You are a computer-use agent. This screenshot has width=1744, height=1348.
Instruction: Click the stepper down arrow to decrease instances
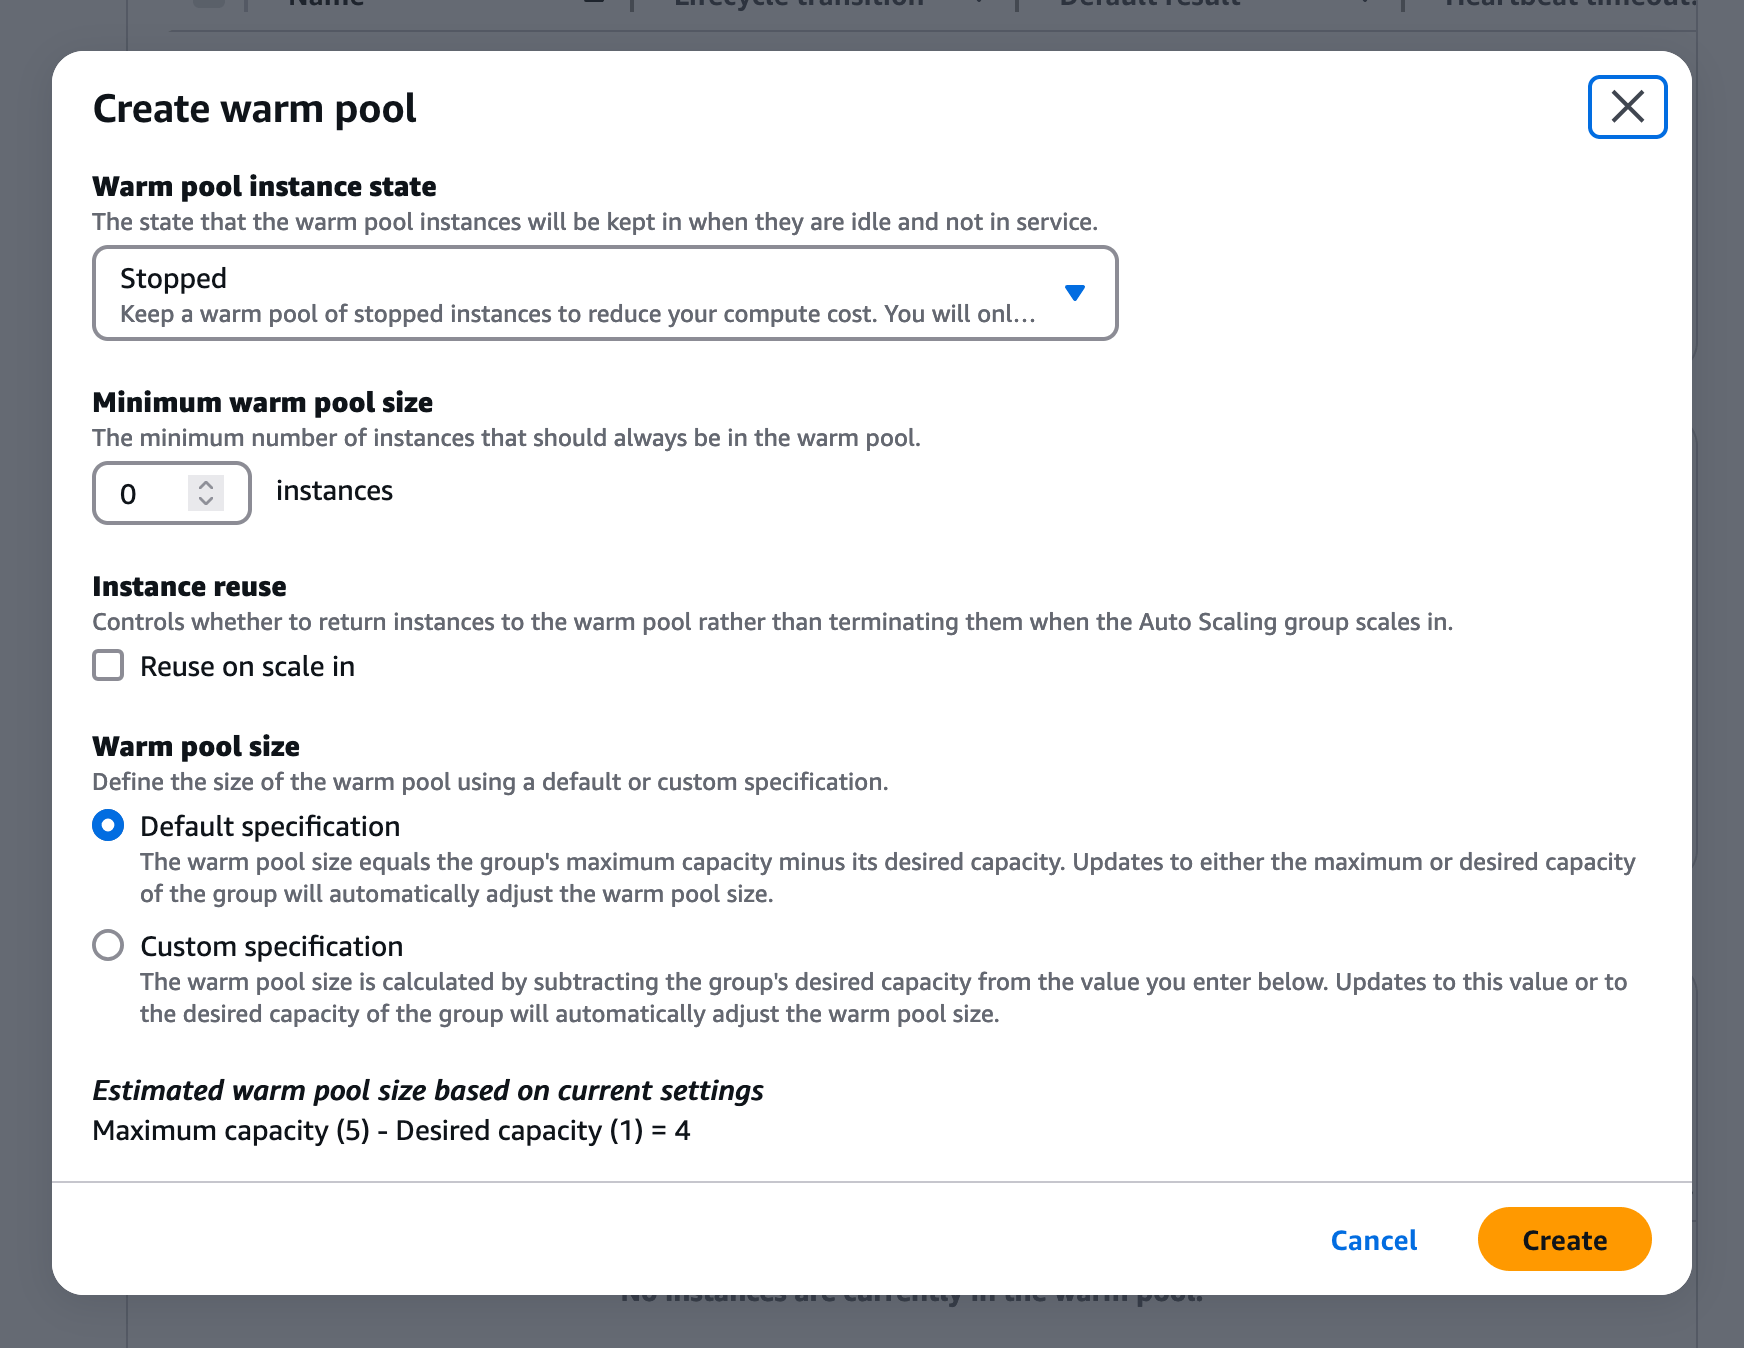pos(206,503)
